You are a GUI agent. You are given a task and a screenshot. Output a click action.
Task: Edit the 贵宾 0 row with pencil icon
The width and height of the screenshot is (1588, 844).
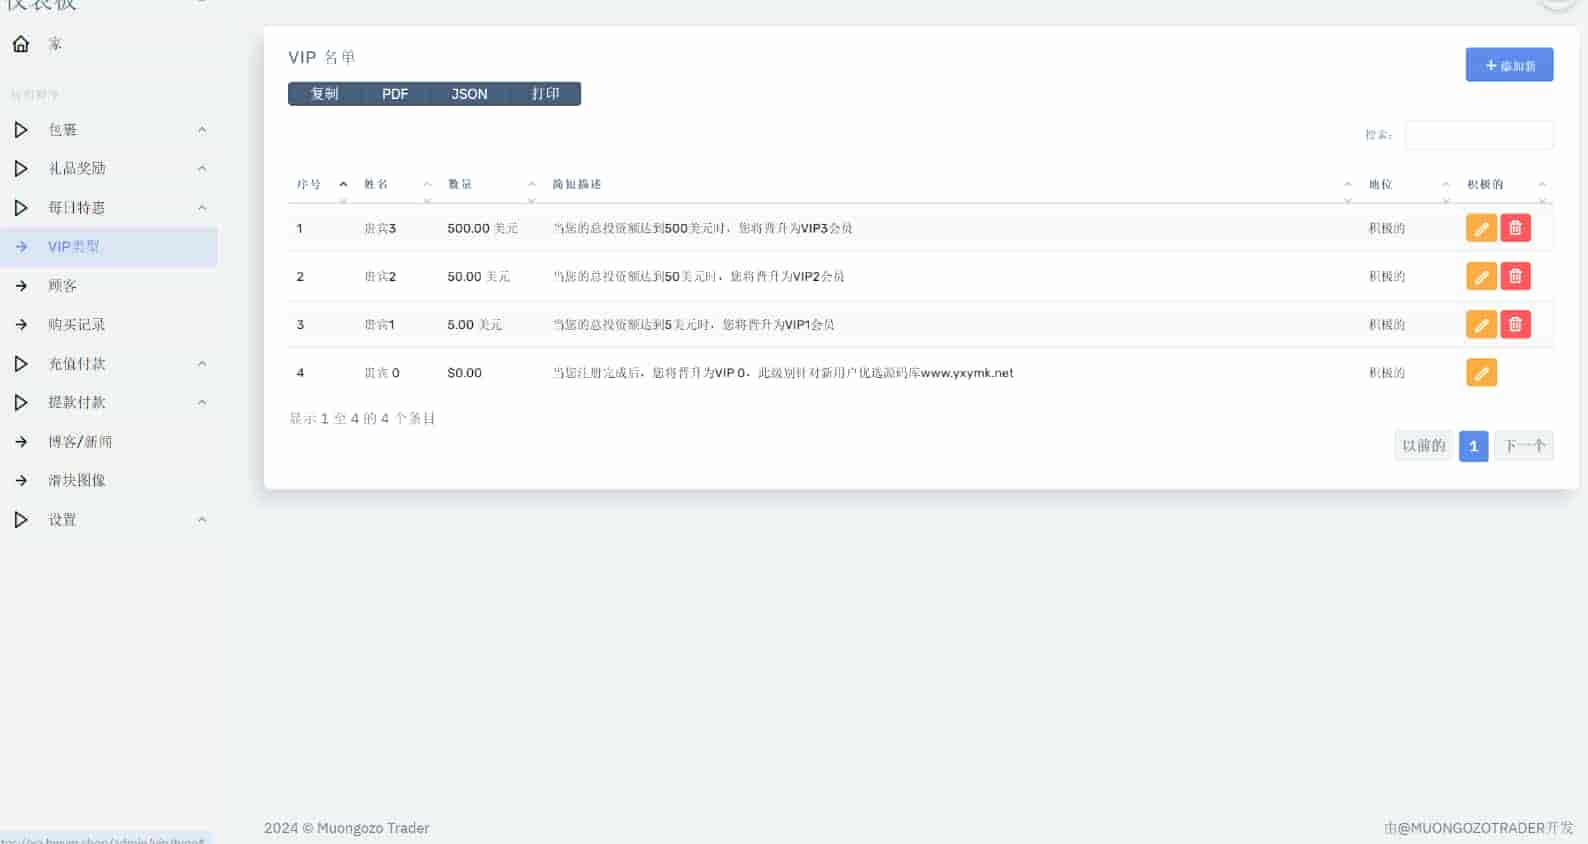tap(1481, 373)
